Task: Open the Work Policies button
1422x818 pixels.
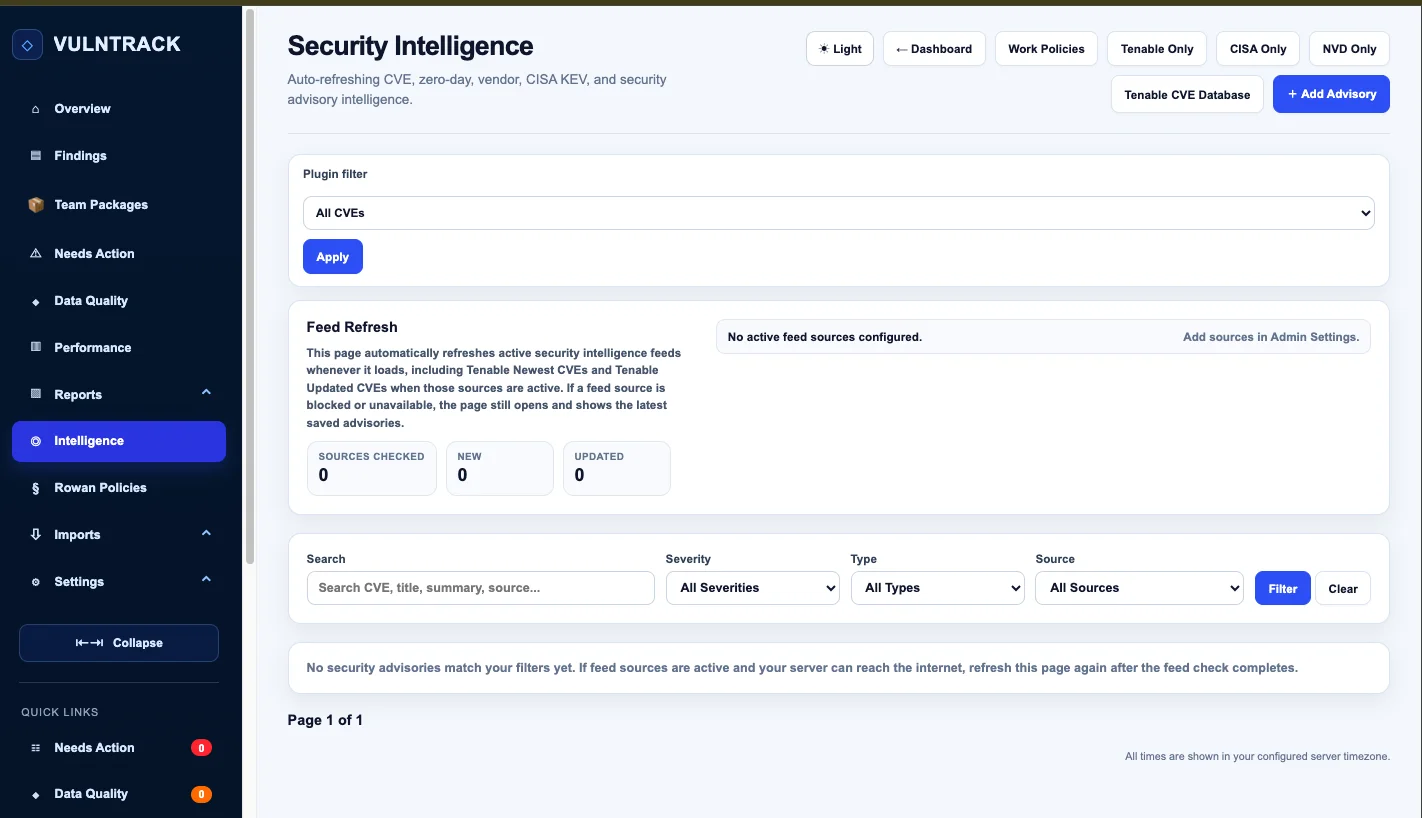Action: [1047, 49]
